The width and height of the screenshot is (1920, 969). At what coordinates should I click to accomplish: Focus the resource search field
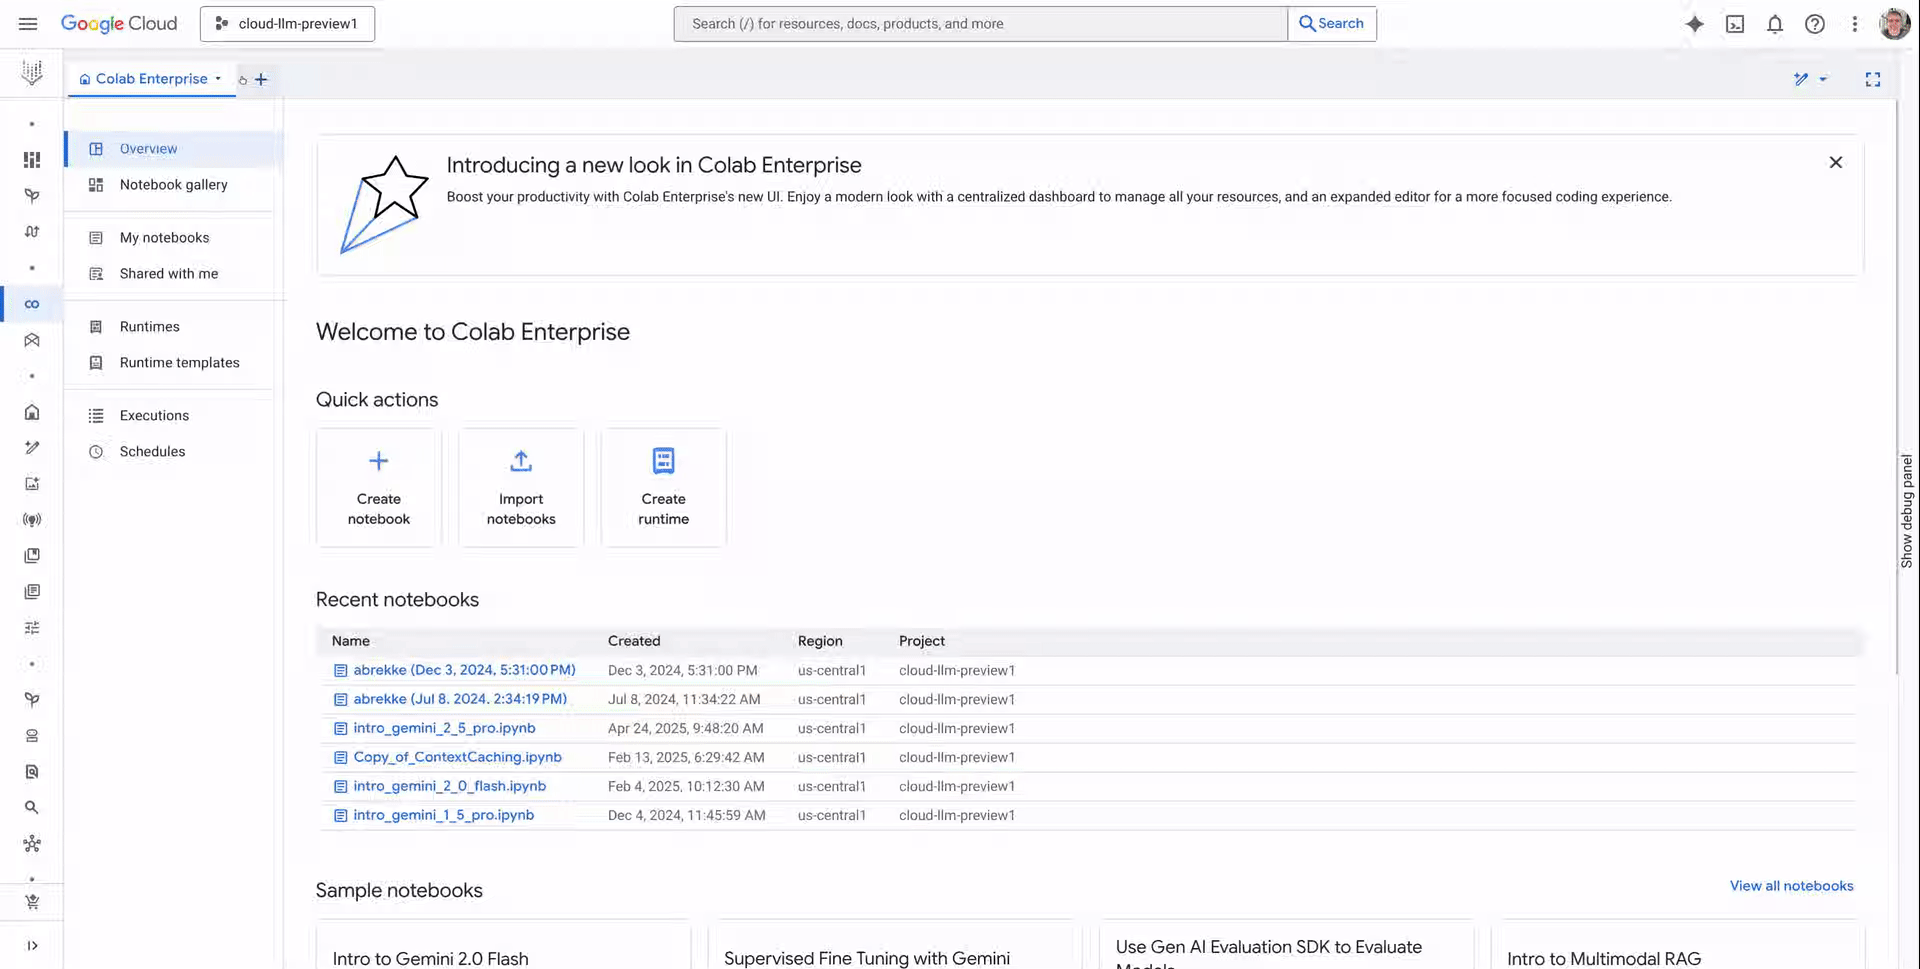click(x=980, y=24)
